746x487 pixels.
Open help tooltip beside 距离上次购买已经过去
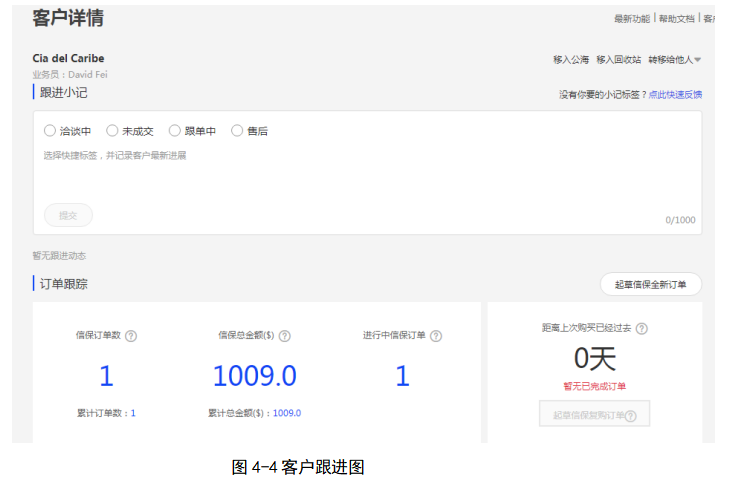(642, 328)
